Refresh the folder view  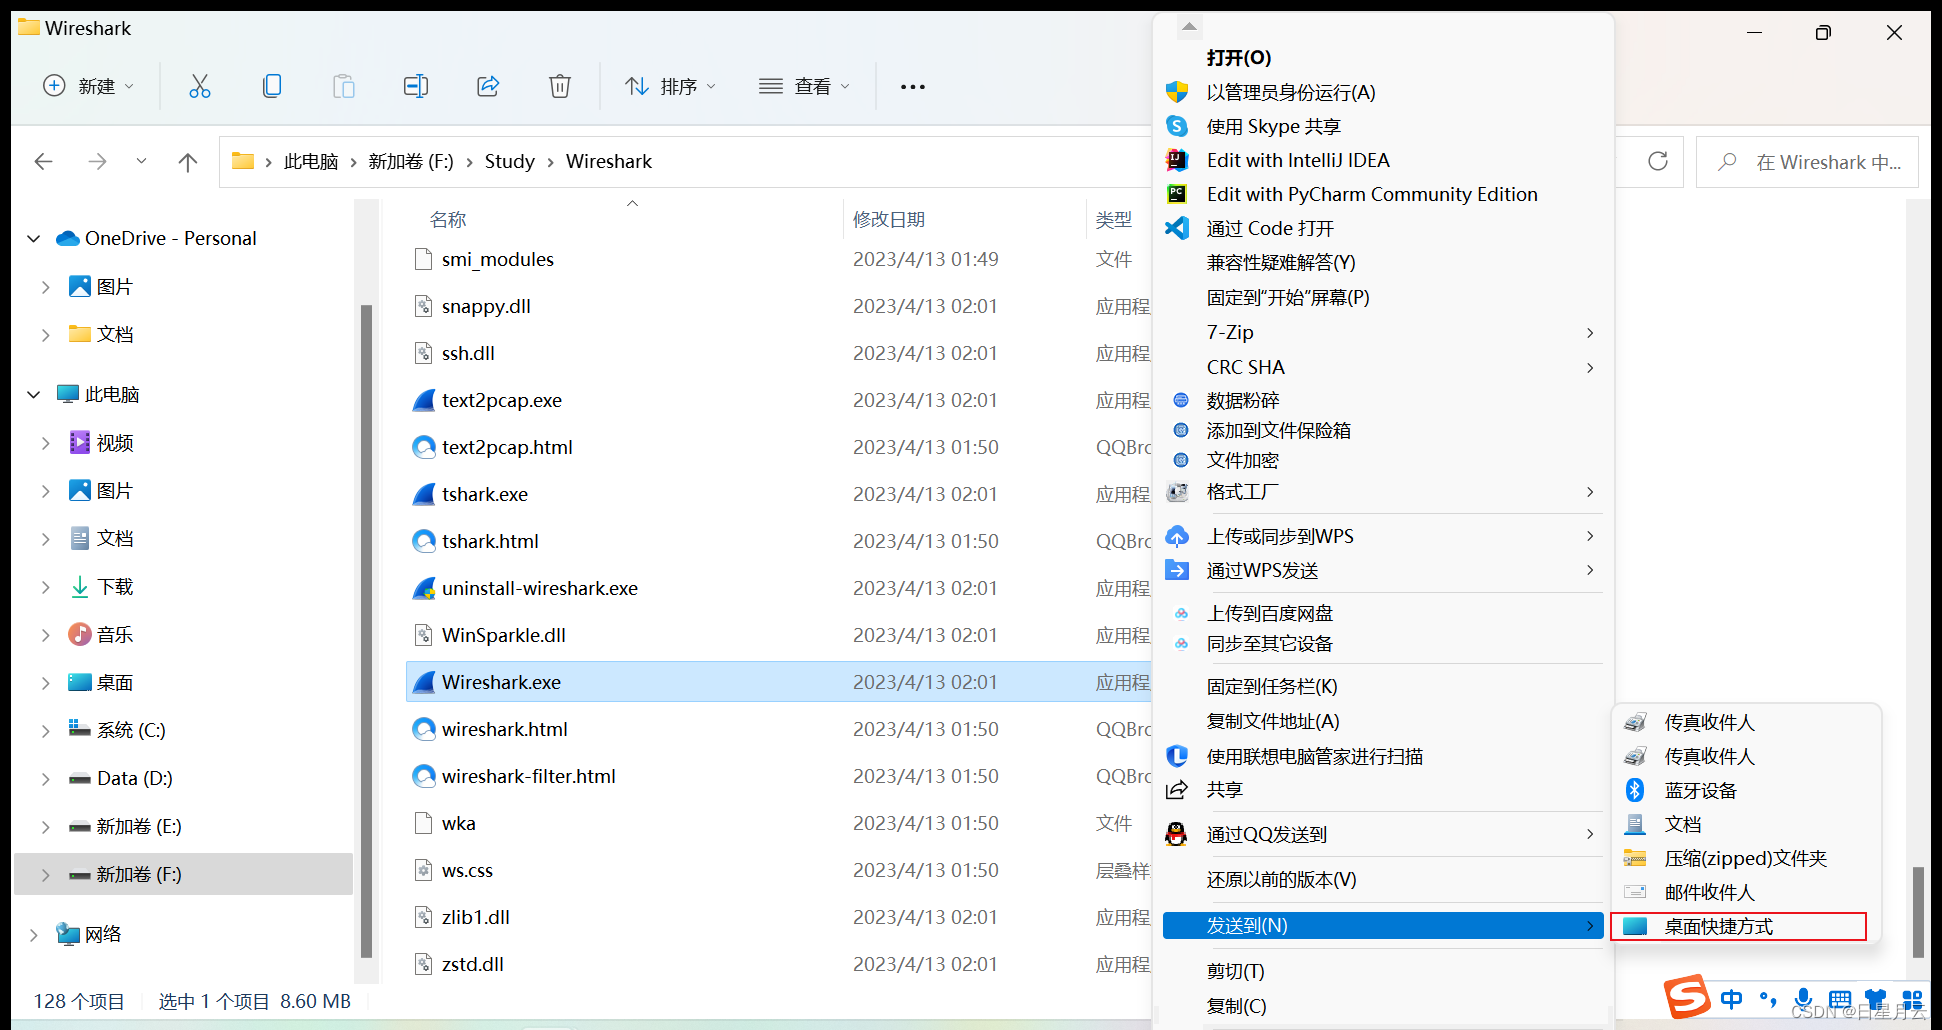[1658, 161]
